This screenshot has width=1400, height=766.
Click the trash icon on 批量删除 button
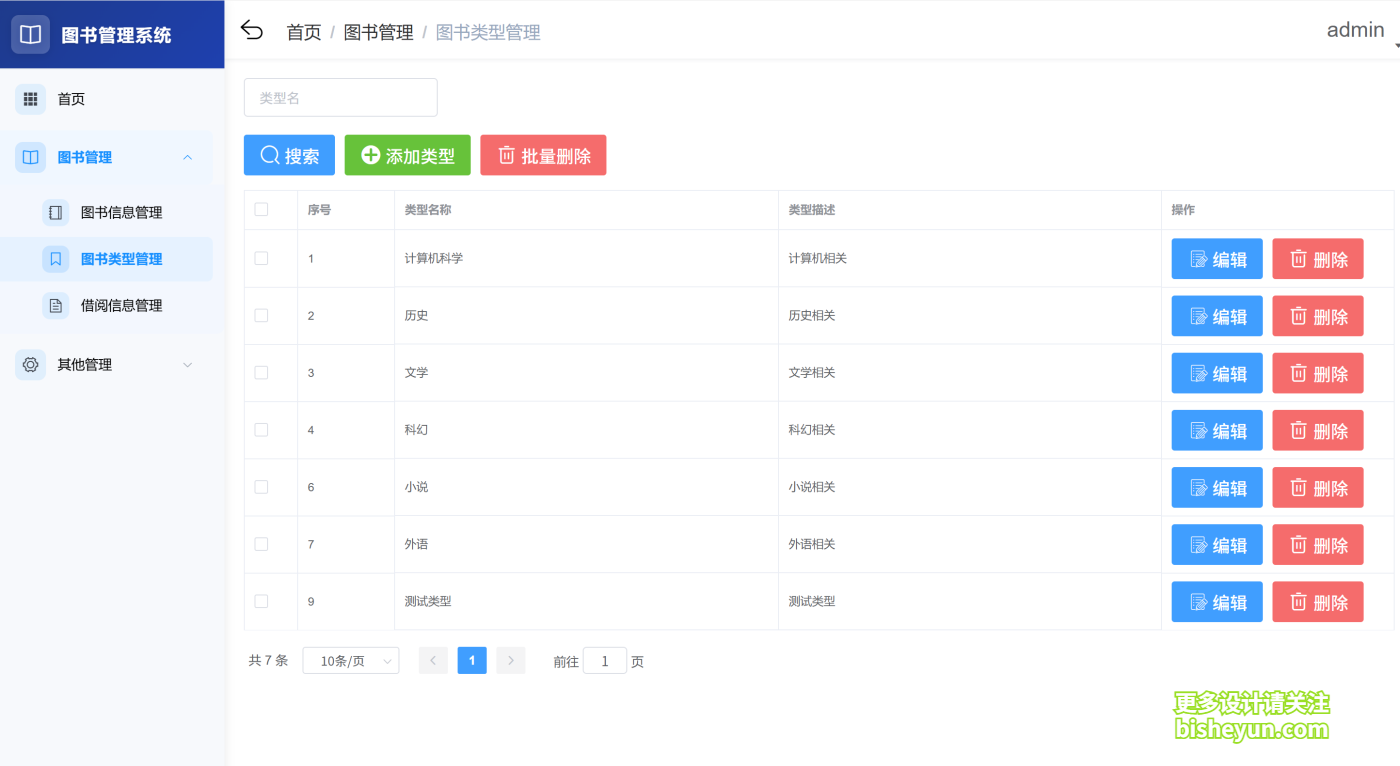pyautogui.click(x=507, y=155)
